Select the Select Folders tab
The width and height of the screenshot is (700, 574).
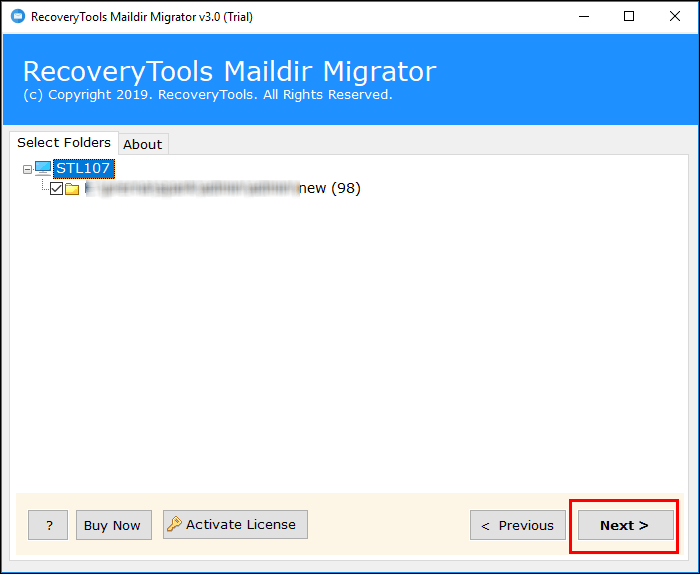tap(64, 142)
